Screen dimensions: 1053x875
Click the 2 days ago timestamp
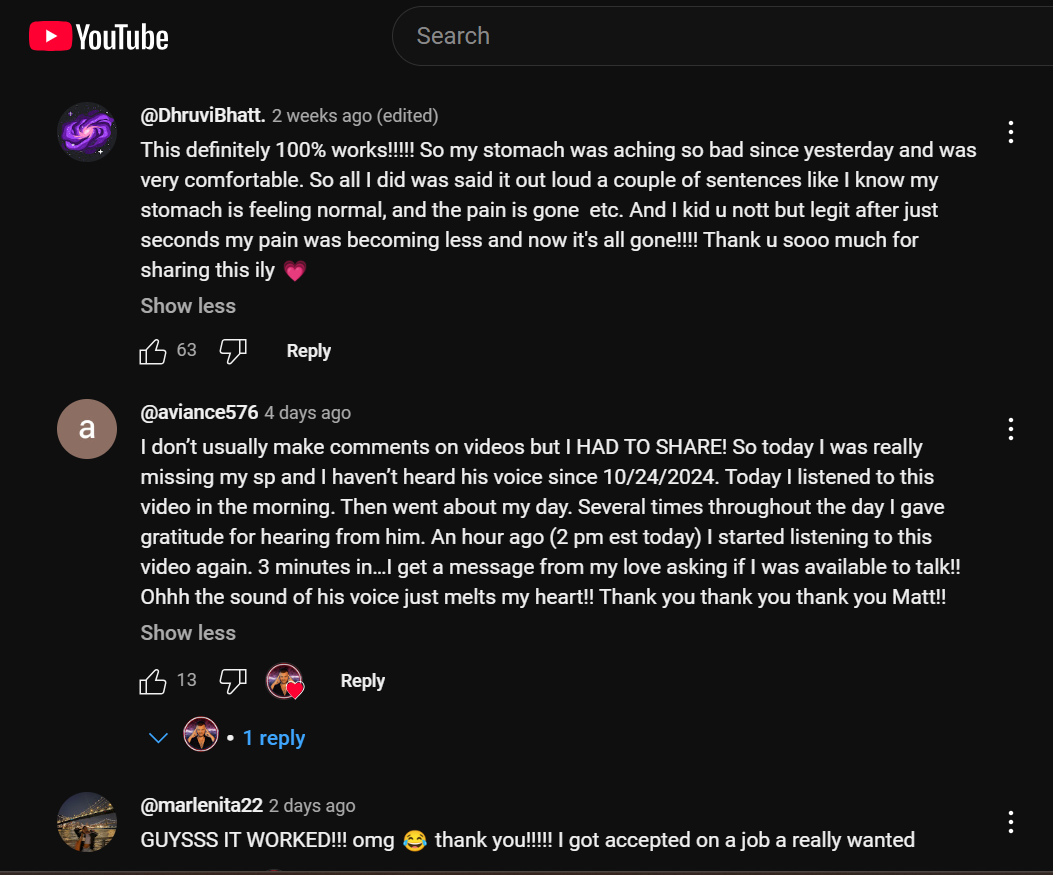[x=312, y=806]
